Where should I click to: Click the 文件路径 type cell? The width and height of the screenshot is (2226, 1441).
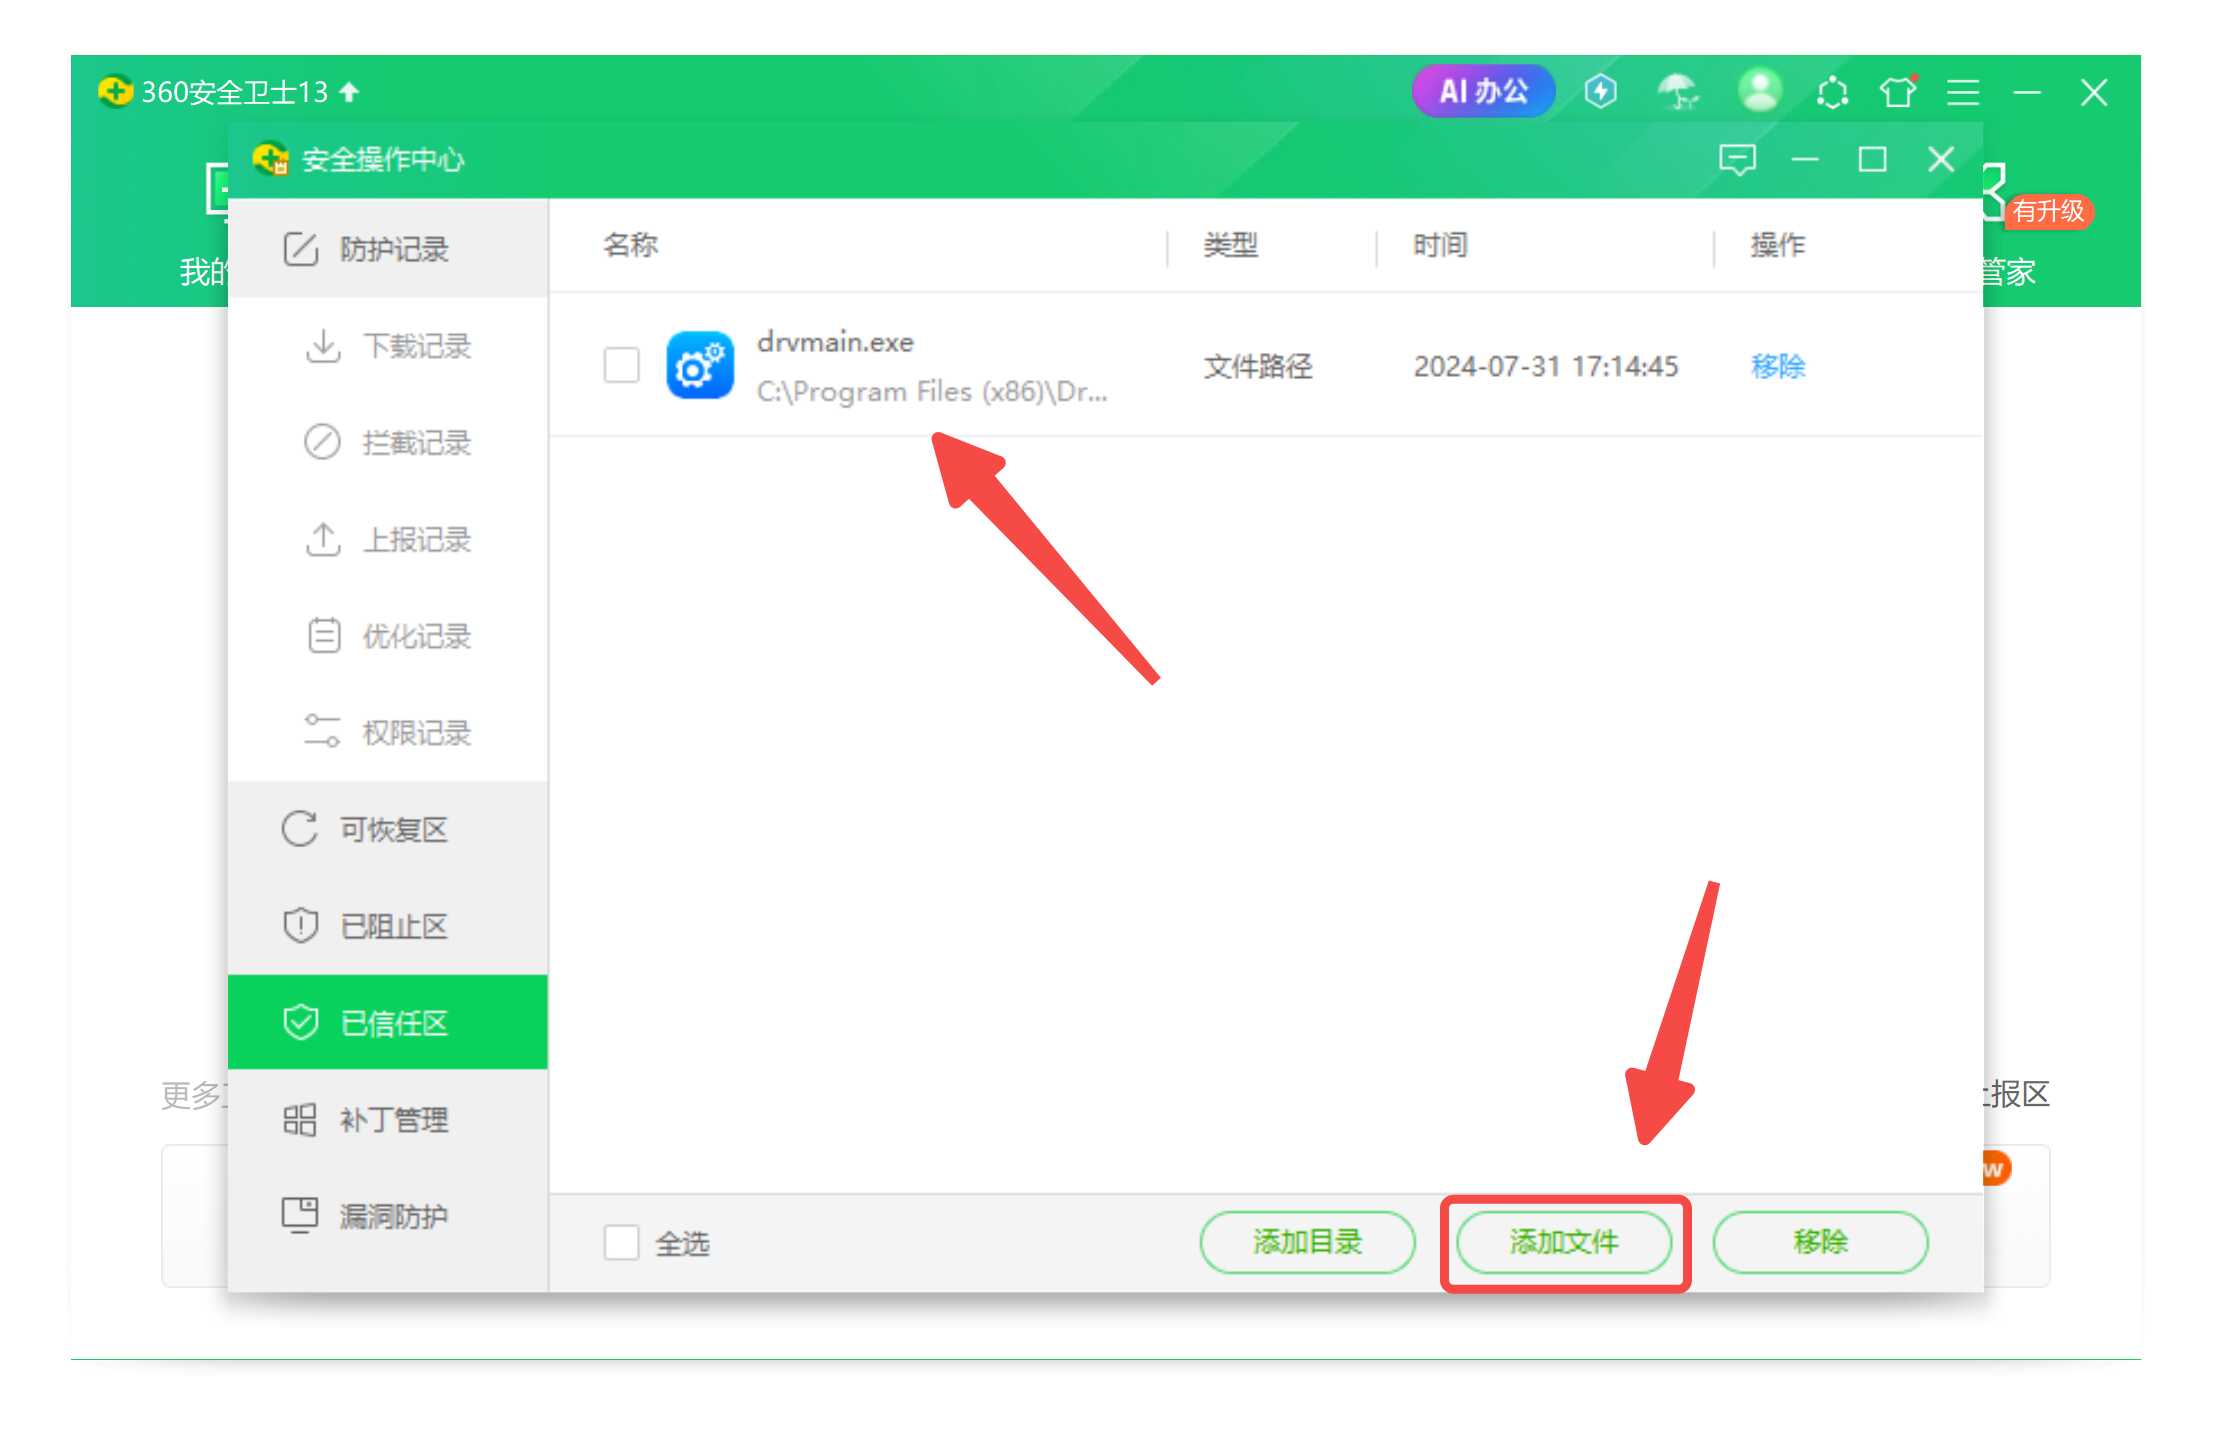pyautogui.click(x=1257, y=366)
